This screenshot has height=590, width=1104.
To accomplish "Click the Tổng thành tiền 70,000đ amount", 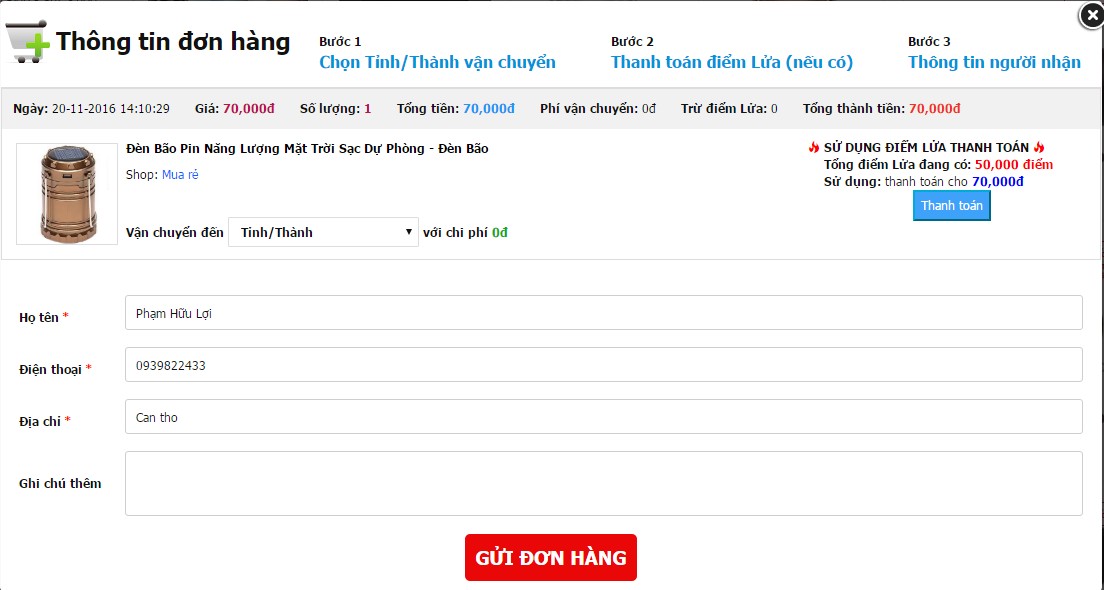I will 934,108.
